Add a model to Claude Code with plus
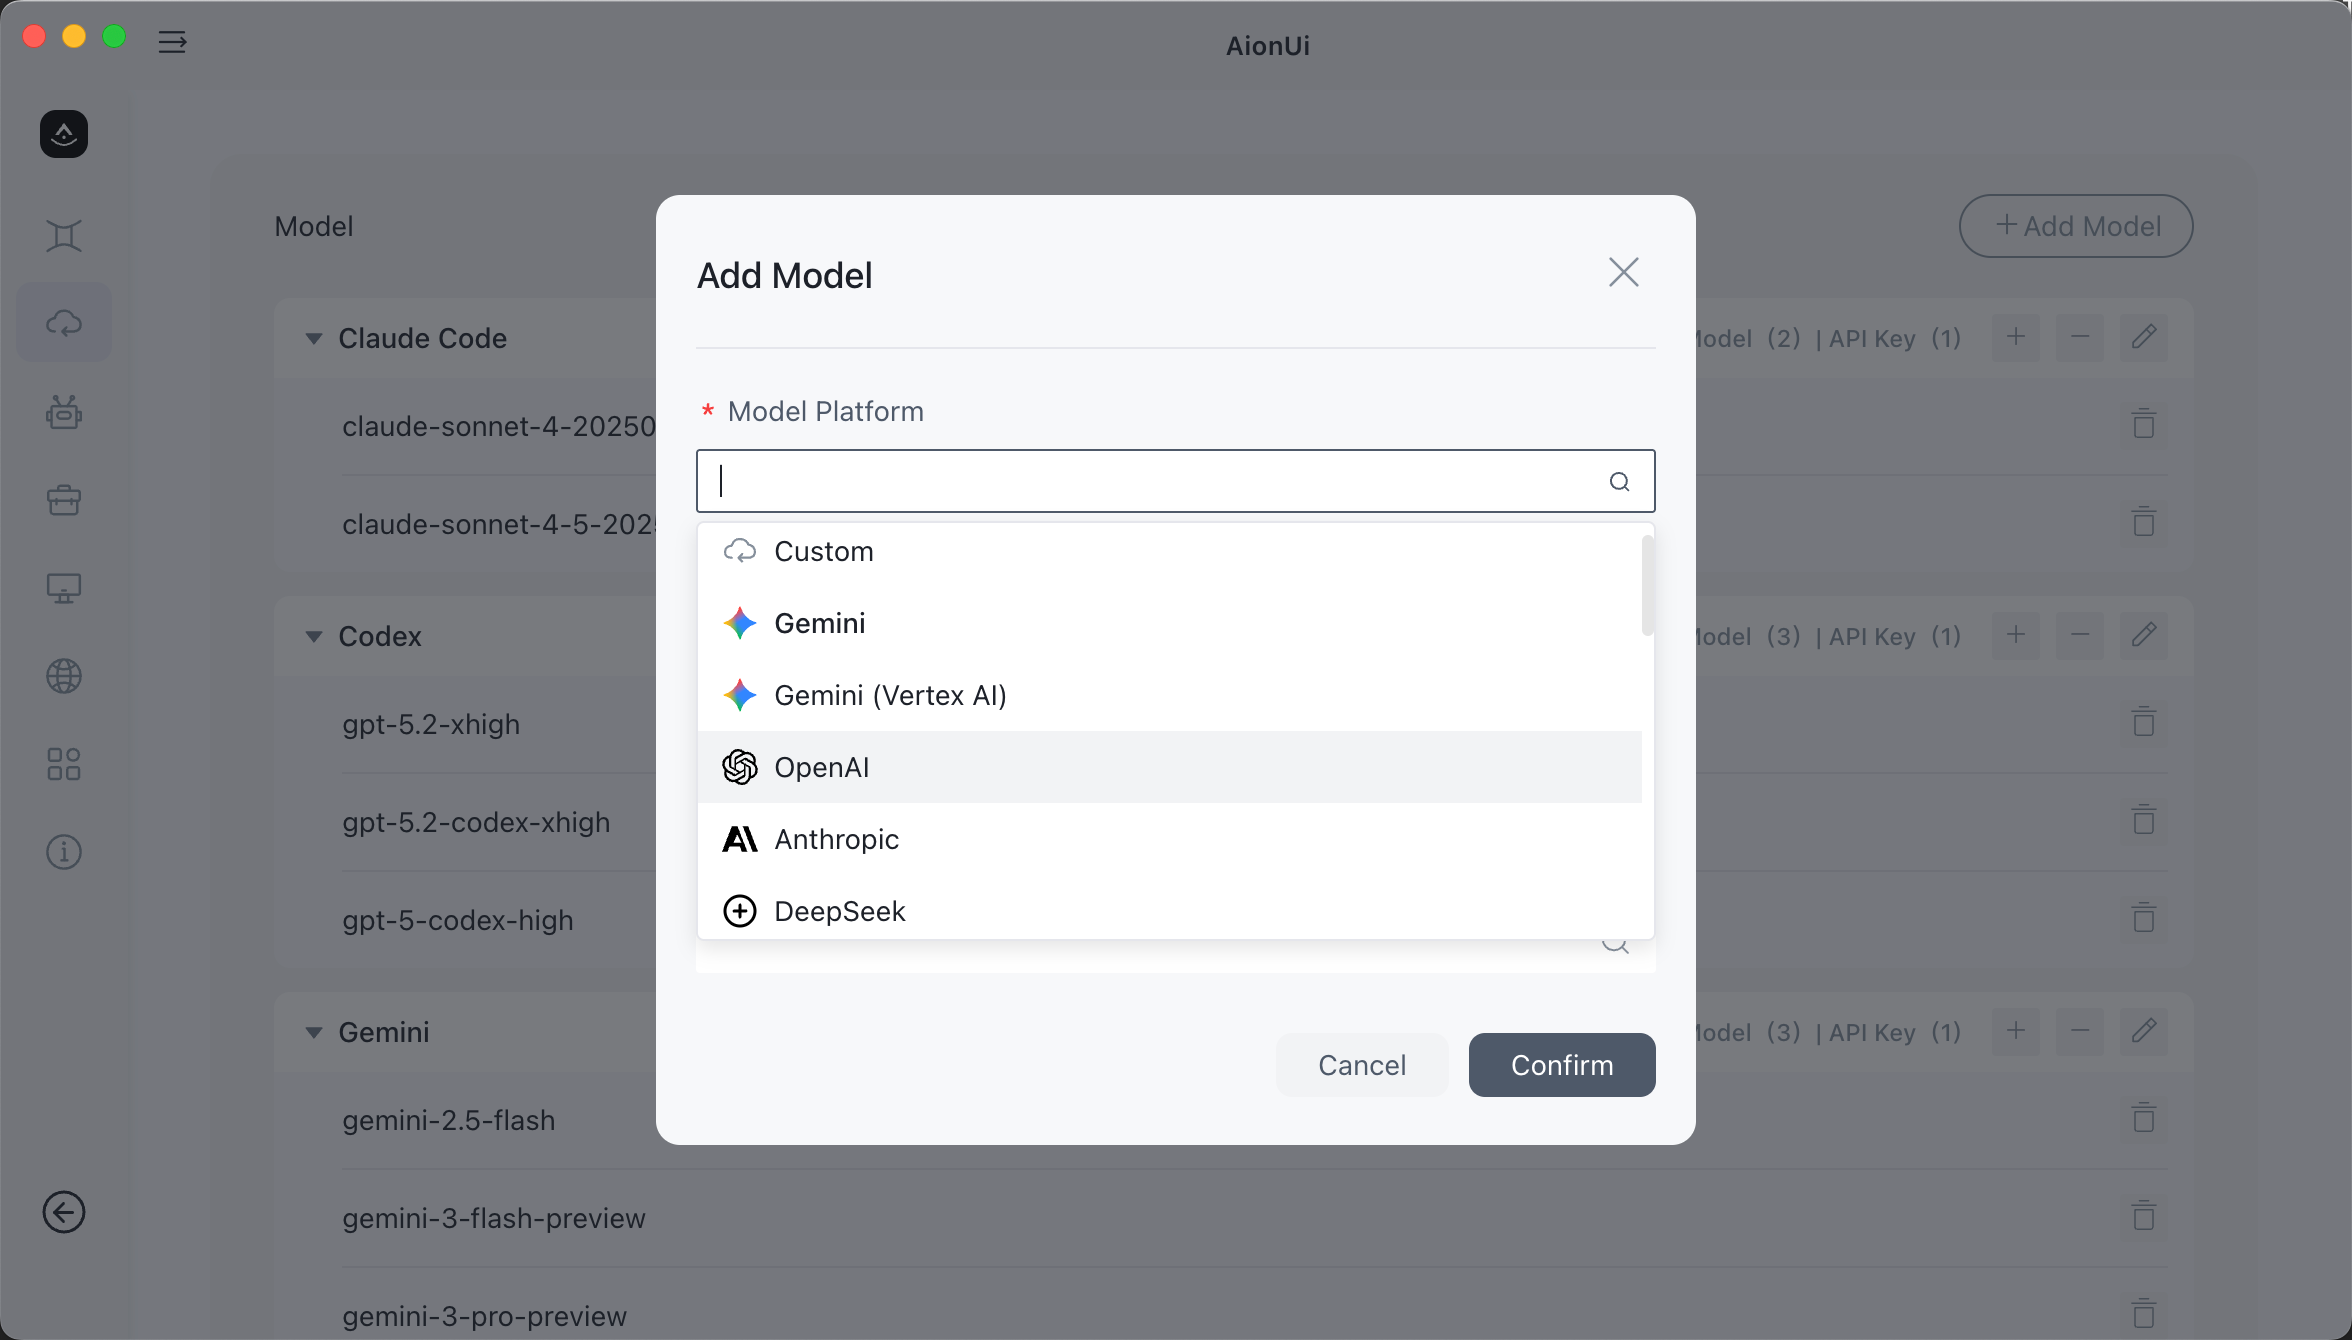 [2016, 337]
